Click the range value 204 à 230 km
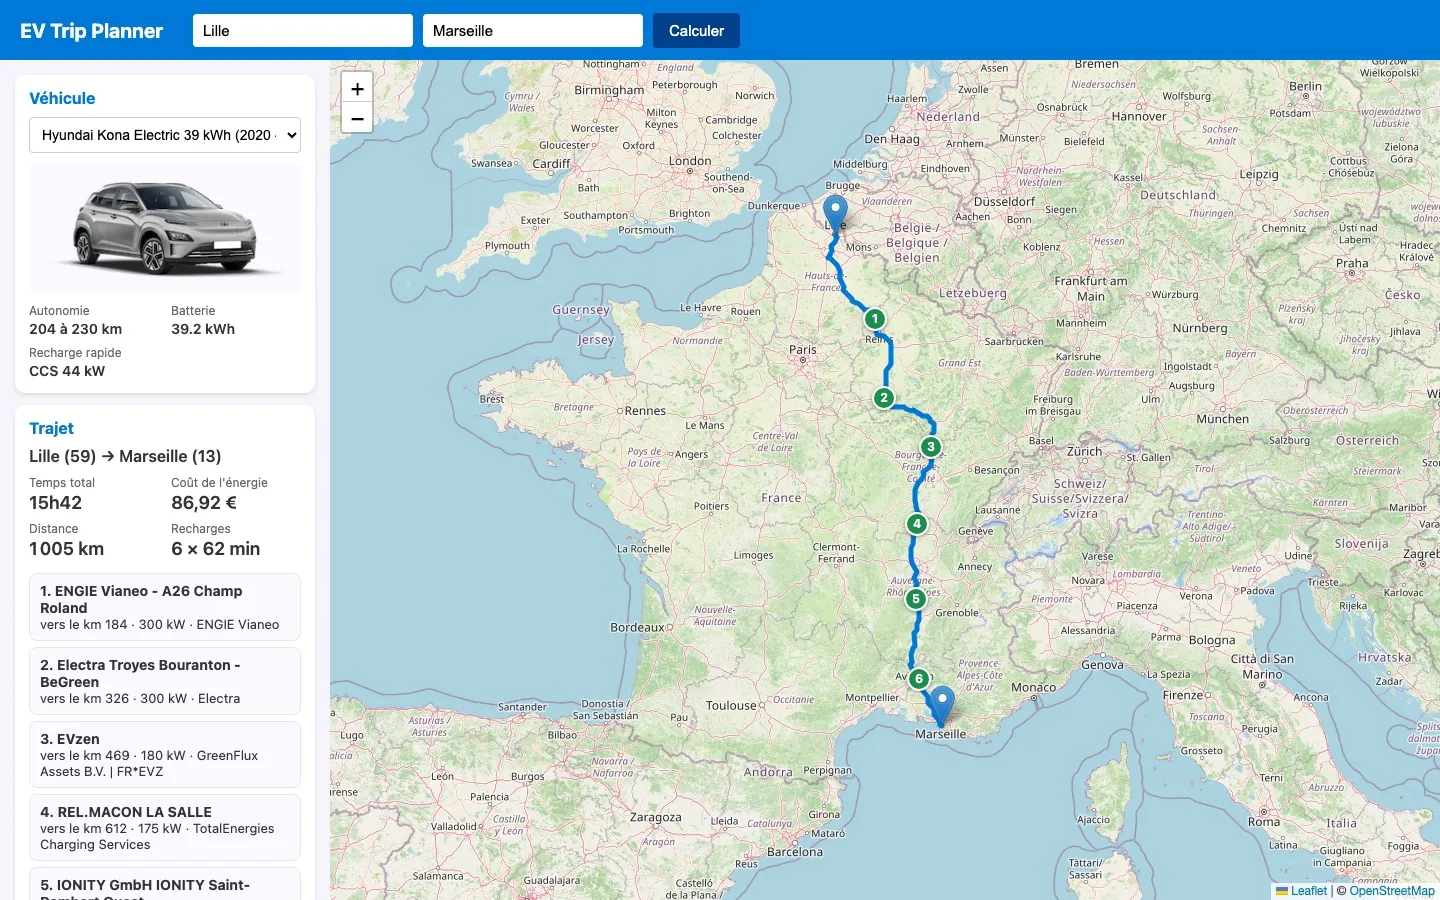 (x=76, y=329)
